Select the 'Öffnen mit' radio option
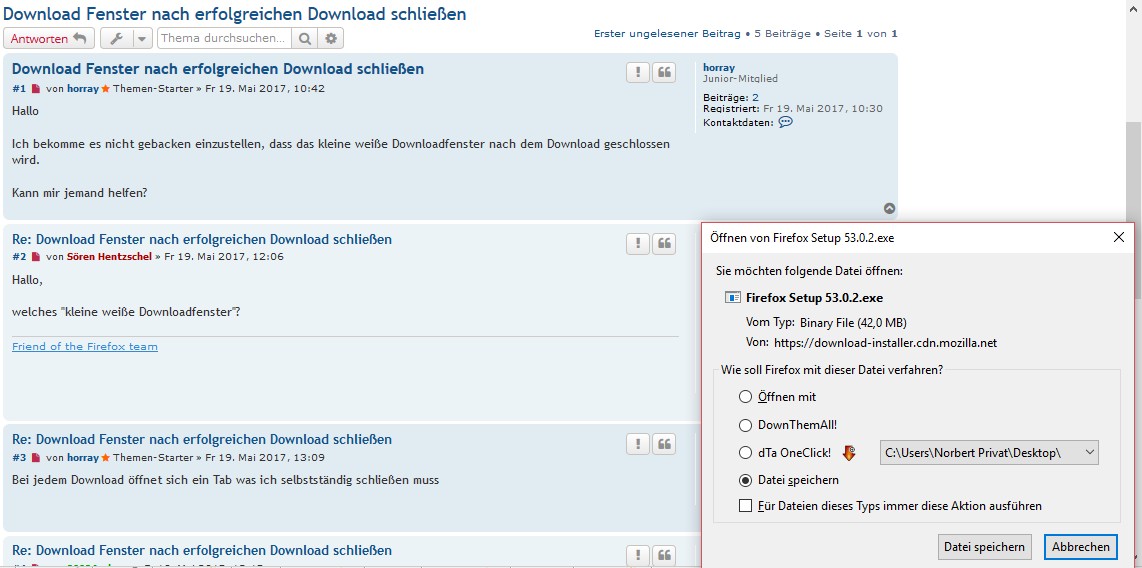The height and width of the screenshot is (568, 1142). click(x=745, y=397)
